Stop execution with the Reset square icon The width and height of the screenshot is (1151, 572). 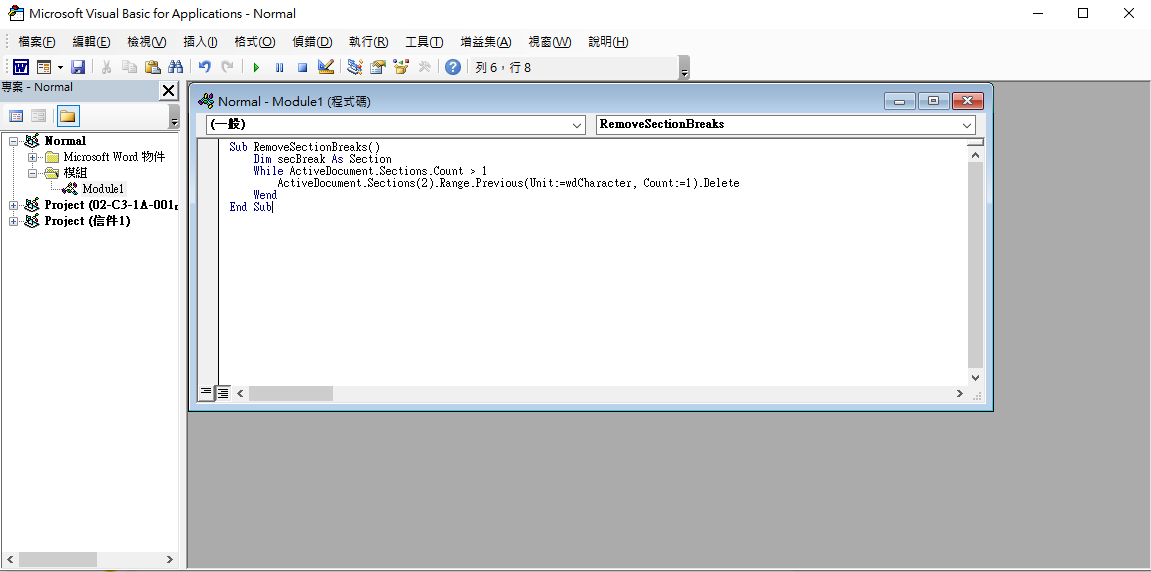click(302, 68)
